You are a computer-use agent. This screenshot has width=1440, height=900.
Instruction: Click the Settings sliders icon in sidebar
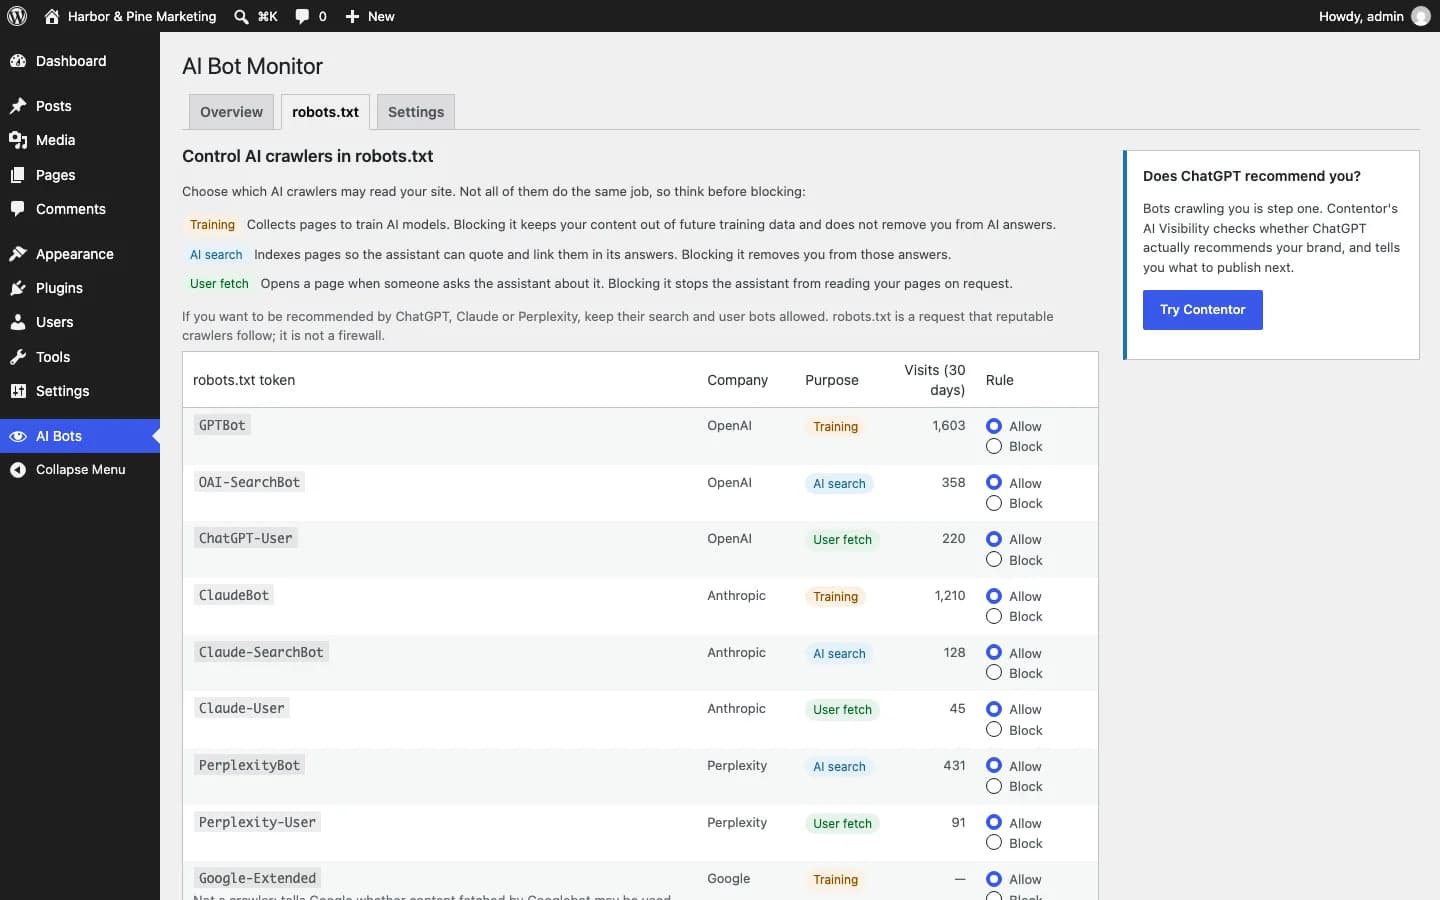(x=18, y=391)
